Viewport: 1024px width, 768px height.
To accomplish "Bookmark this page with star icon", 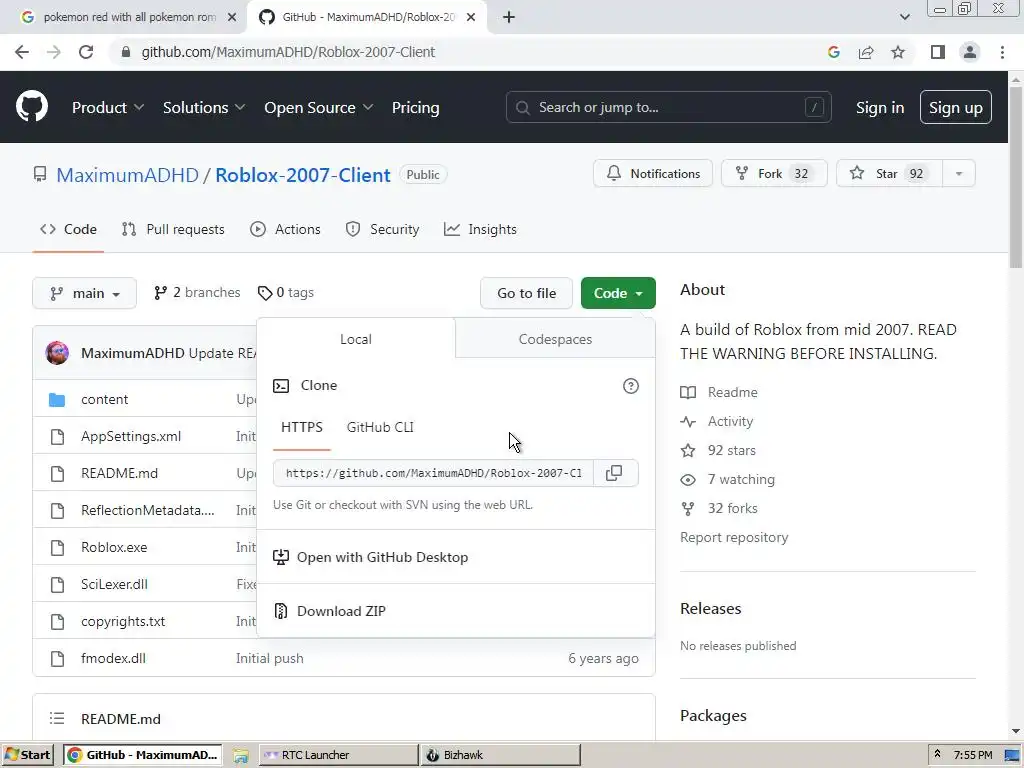I will (x=898, y=52).
